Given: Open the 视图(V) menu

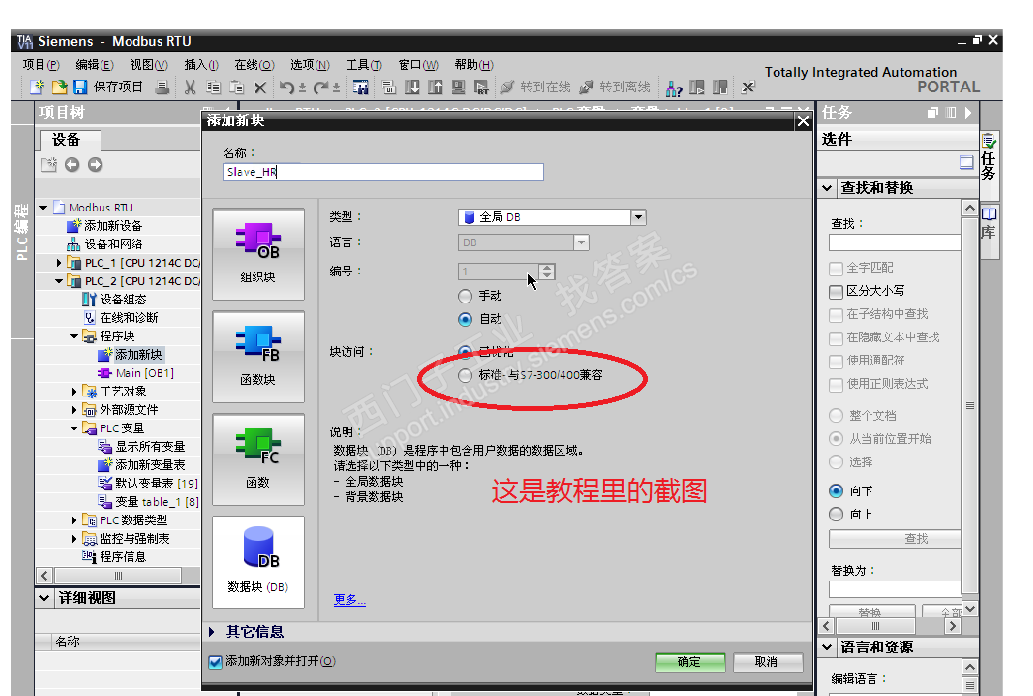Looking at the screenshot, I should click(149, 65).
